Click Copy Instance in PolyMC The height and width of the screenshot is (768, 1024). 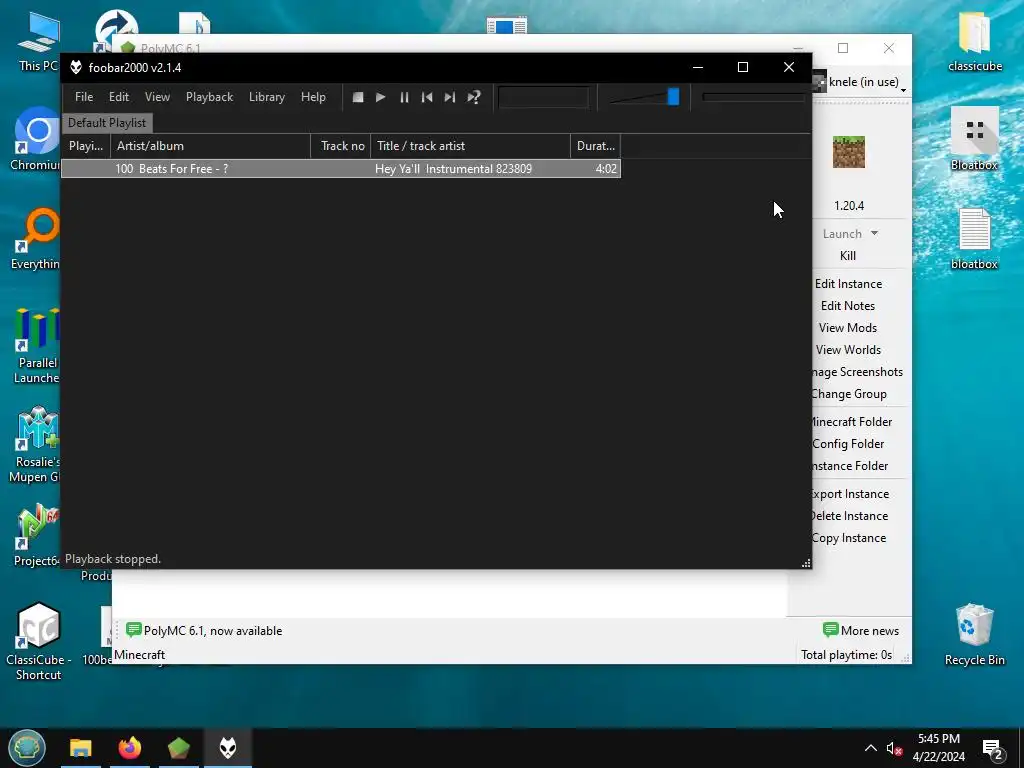tap(850, 538)
